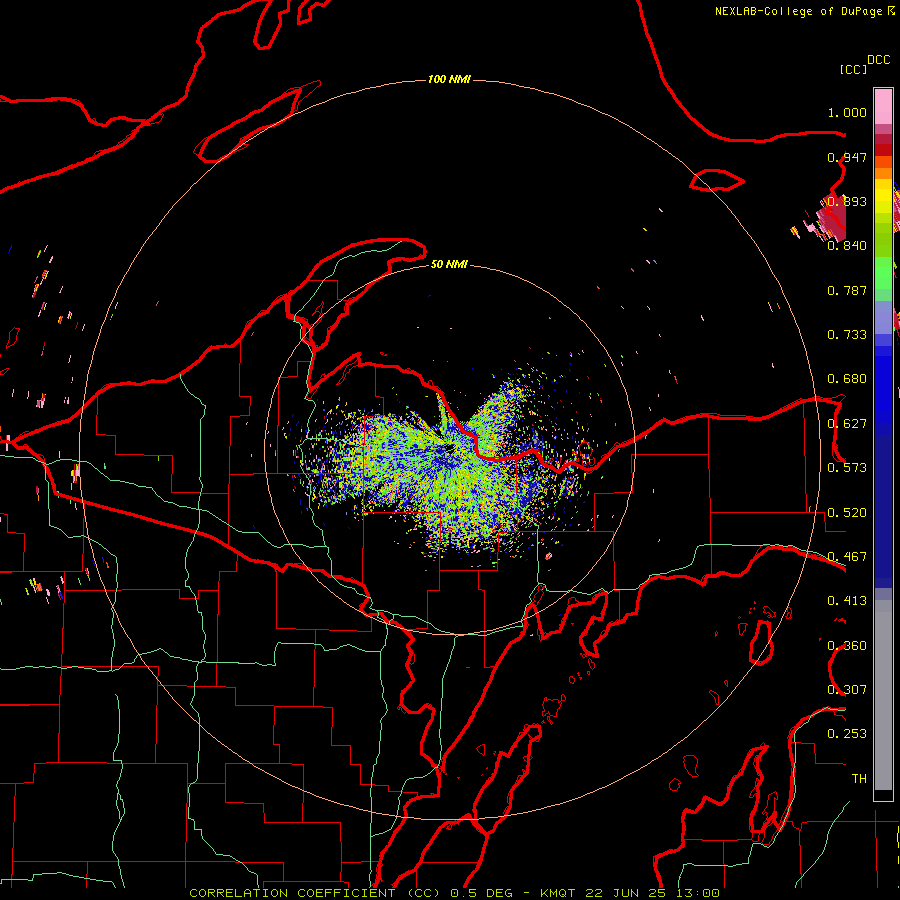The image size is (900, 900).
Task: Select the 0.680 legend value
Action: 847,379
